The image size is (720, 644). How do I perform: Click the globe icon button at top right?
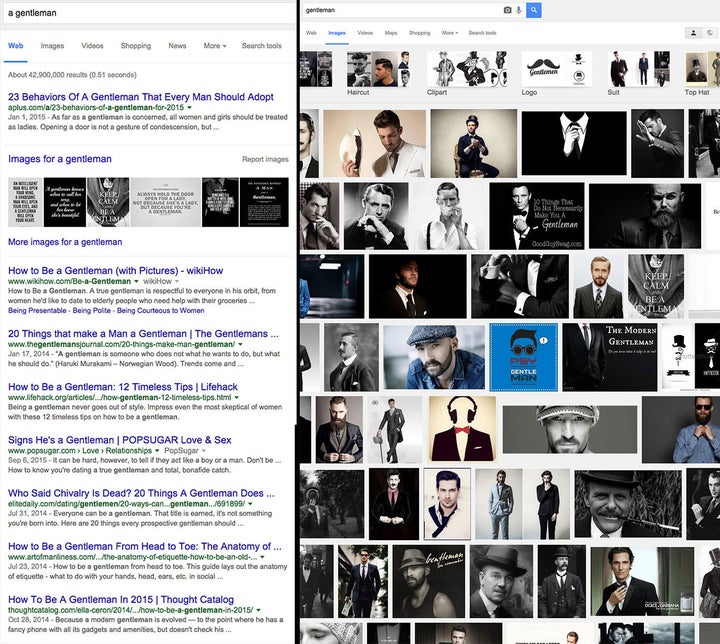711,33
